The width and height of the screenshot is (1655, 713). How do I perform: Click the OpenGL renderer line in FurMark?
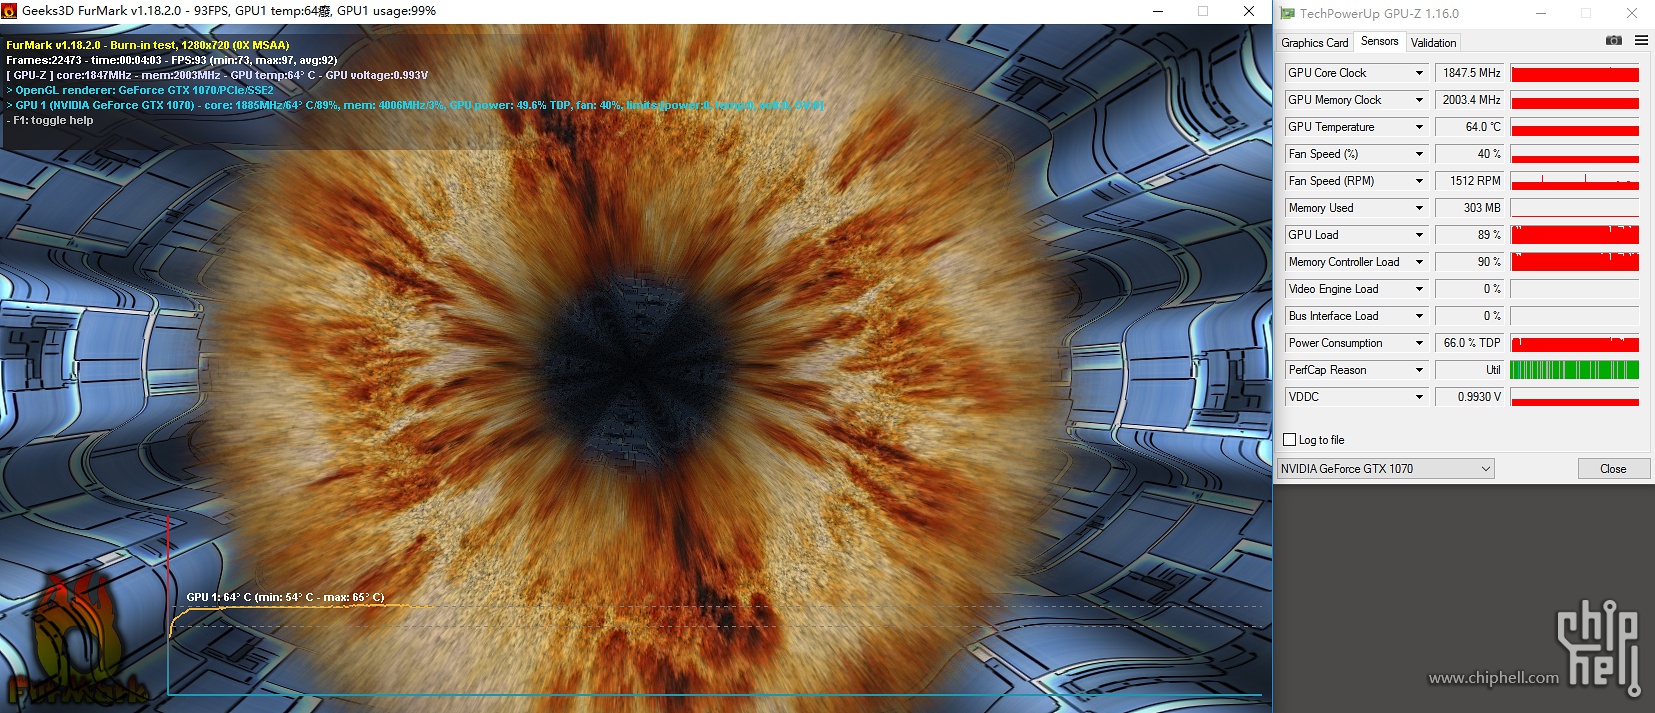tap(140, 90)
